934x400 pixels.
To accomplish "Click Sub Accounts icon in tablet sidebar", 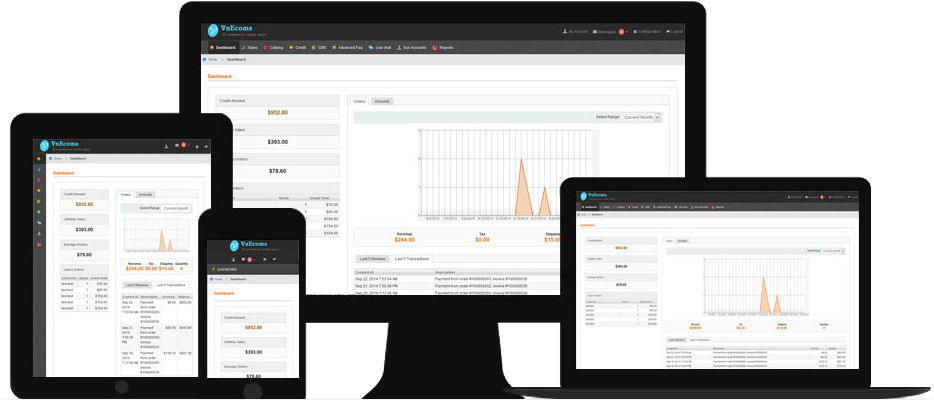I will coord(39,233).
